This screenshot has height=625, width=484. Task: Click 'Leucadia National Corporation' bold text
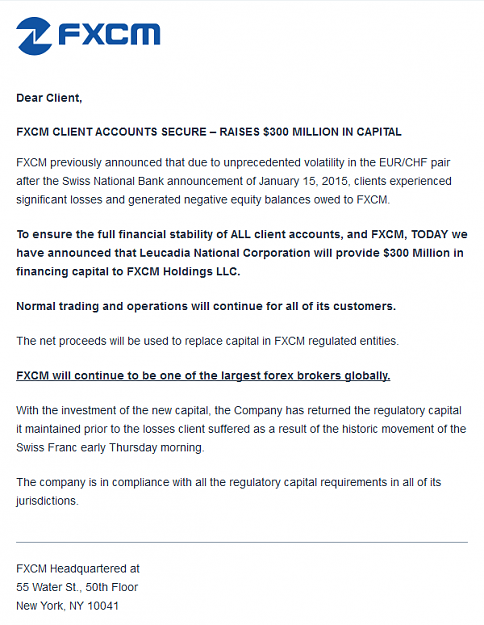coord(224,253)
